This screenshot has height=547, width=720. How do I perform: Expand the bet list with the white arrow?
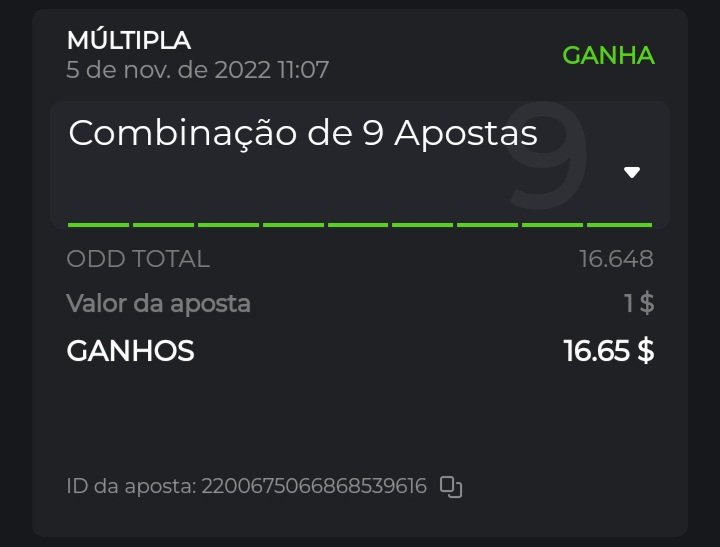631,172
